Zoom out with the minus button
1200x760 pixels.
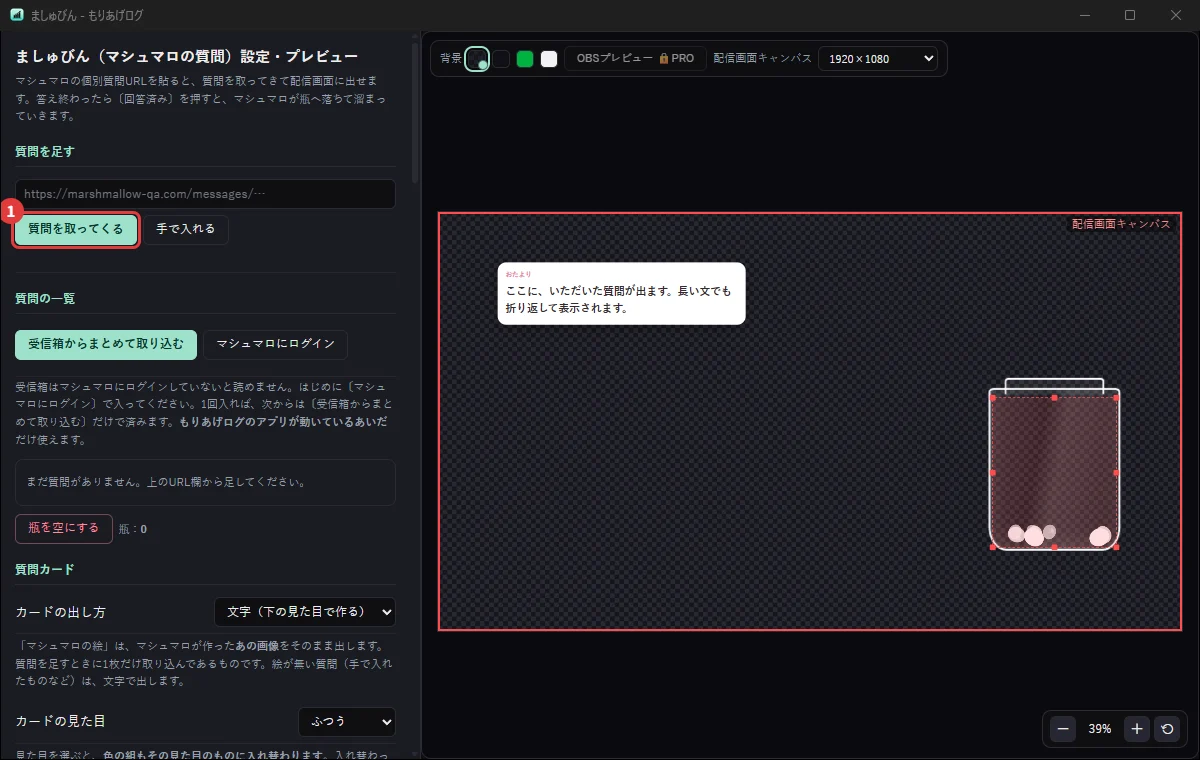(1063, 729)
